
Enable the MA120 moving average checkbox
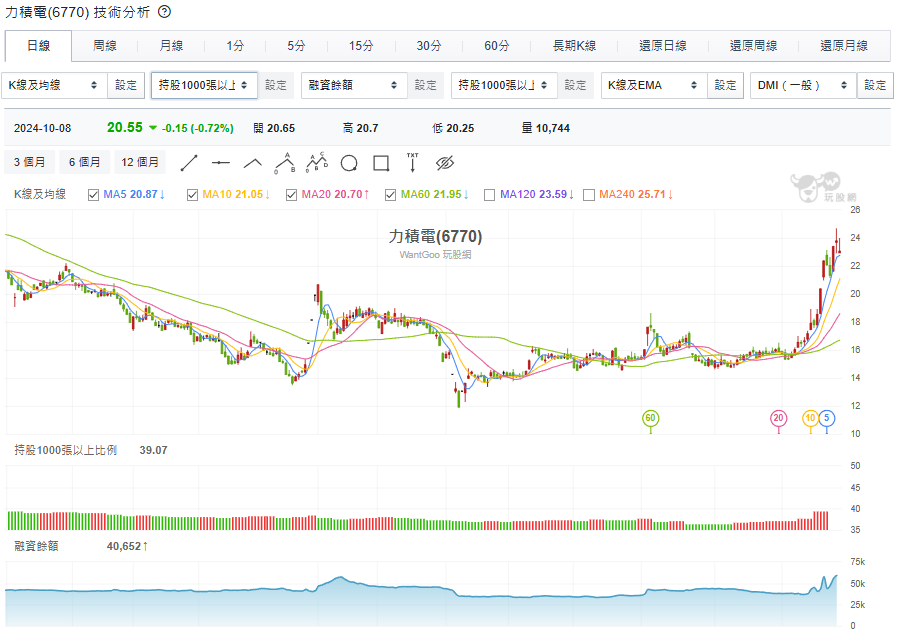click(x=487, y=196)
